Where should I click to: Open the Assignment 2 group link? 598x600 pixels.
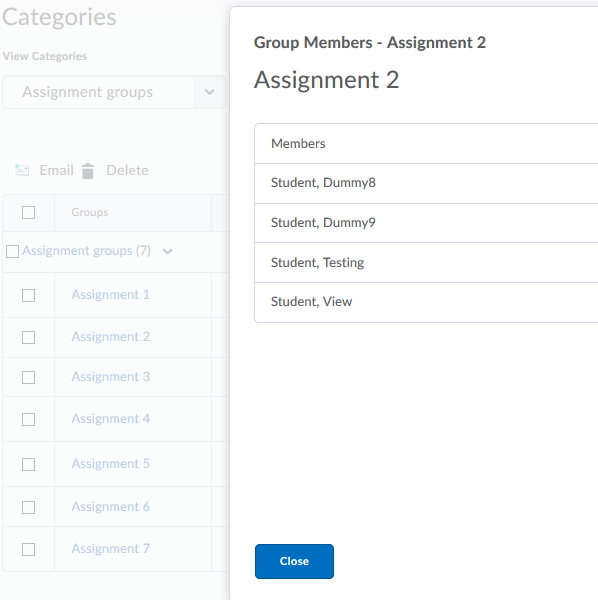click(x=111, y=337)
